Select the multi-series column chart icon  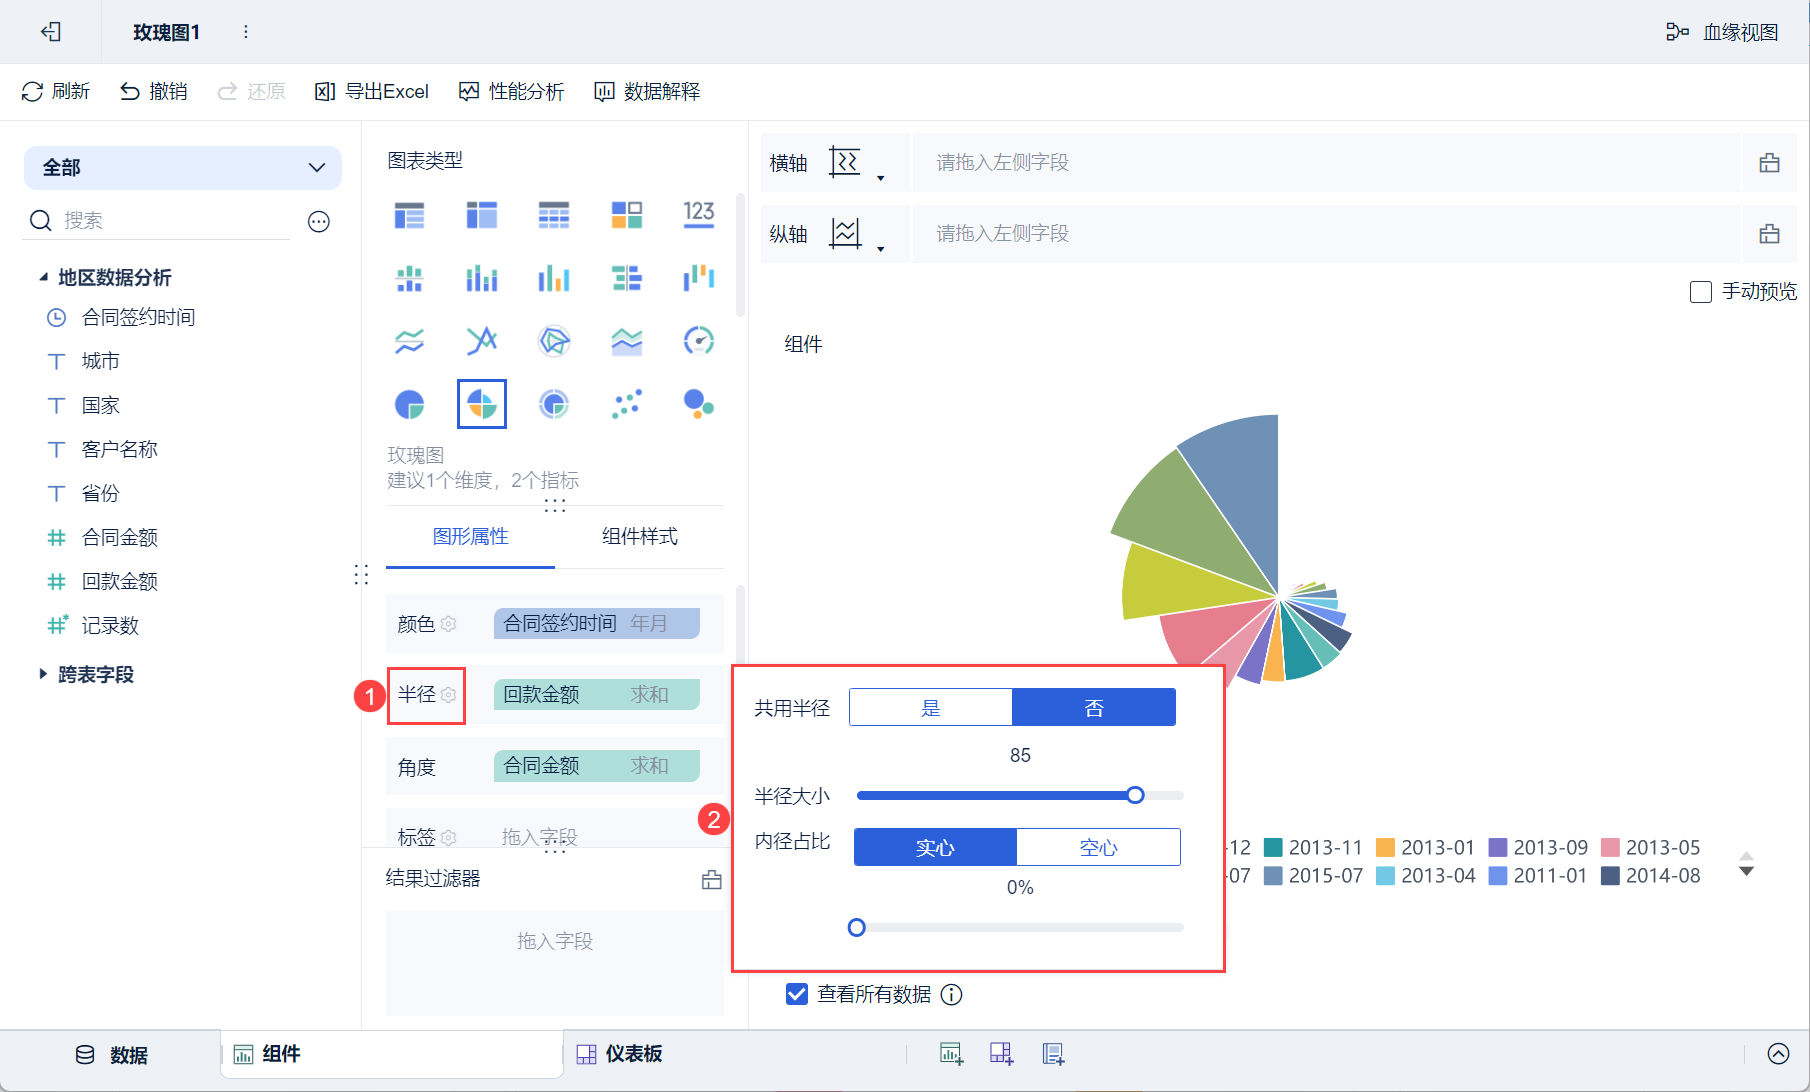click(554, 278)
